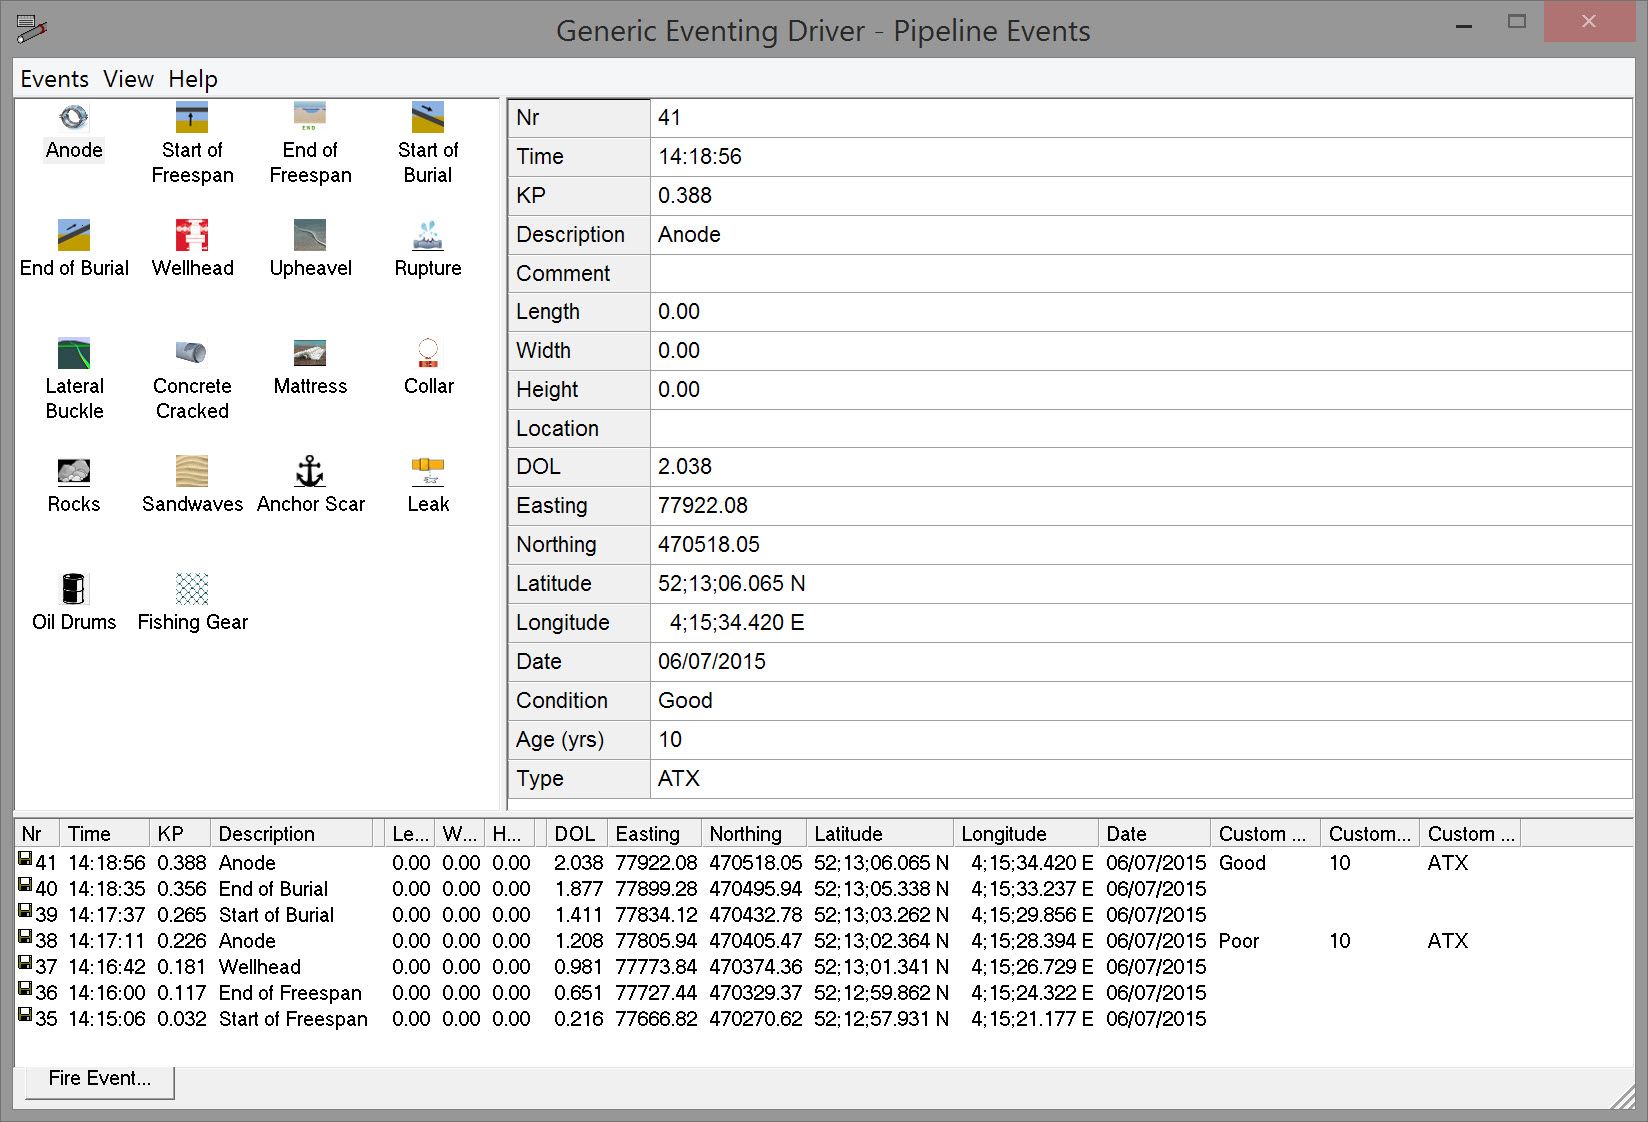Select the Rupture event icon
This screenshot has width=1648, height=1122.
click(x=428, y=236)
